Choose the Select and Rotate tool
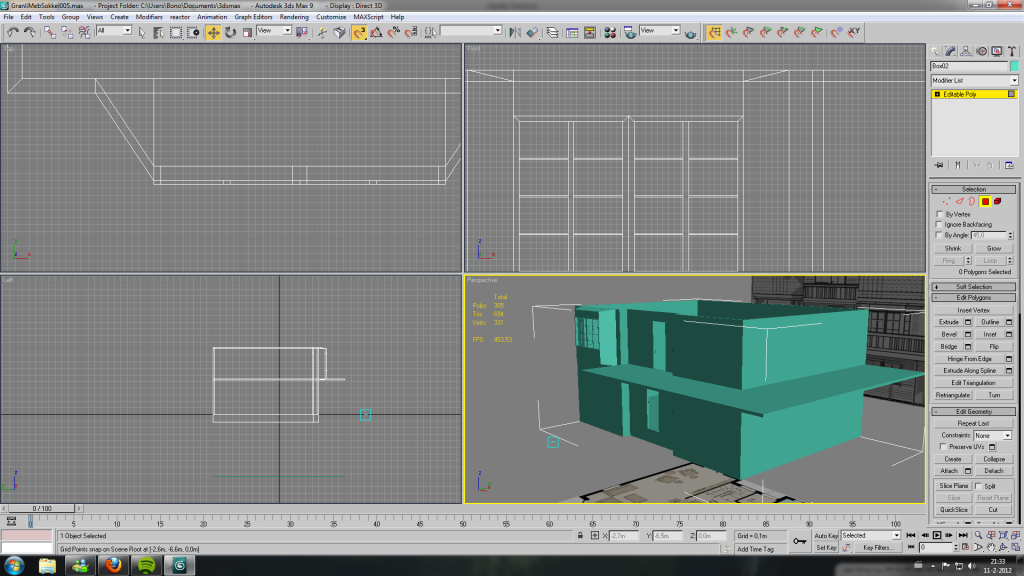Image resolution: width=1024 pixels, height=576 pixels. tap(230, 32)
